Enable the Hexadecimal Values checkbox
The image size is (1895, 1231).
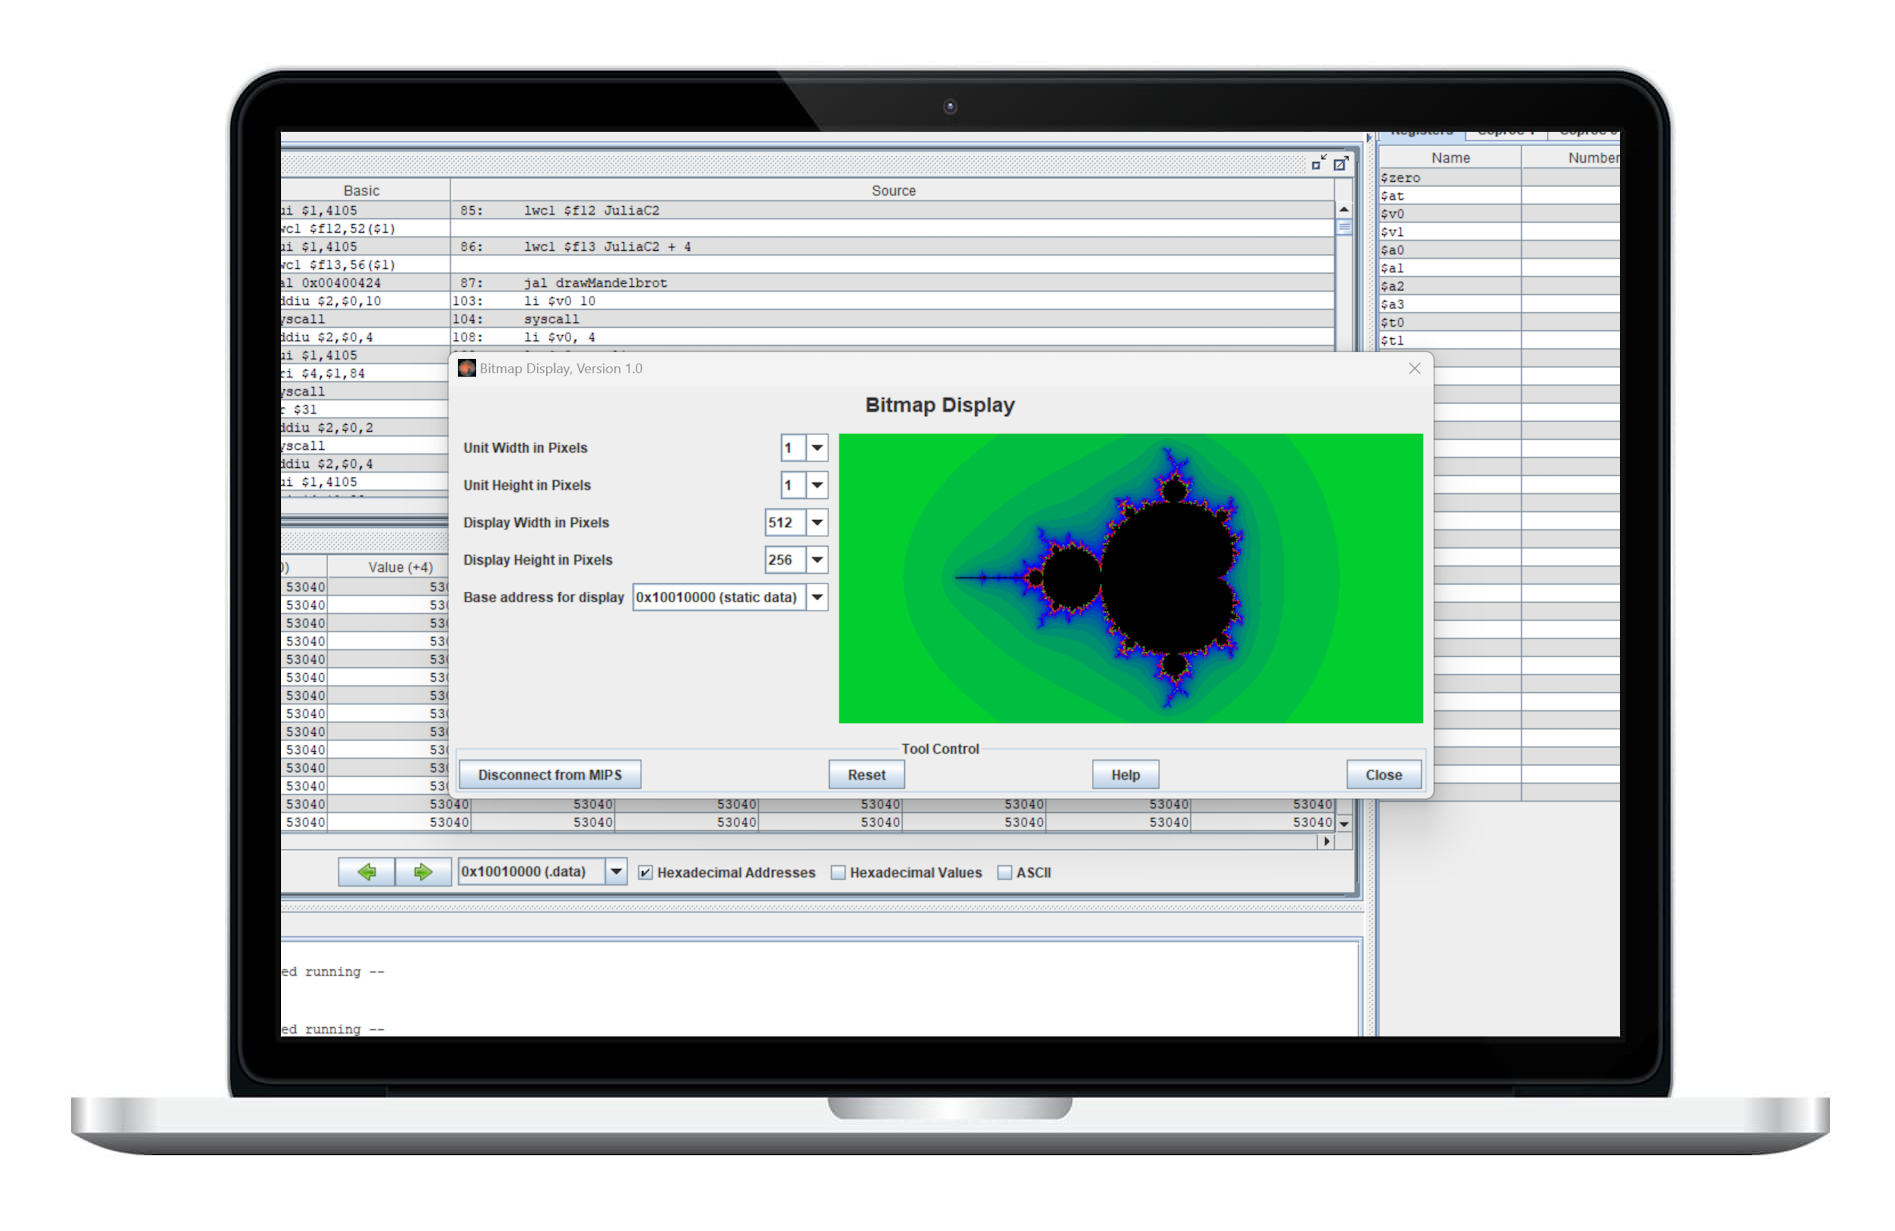839,873
